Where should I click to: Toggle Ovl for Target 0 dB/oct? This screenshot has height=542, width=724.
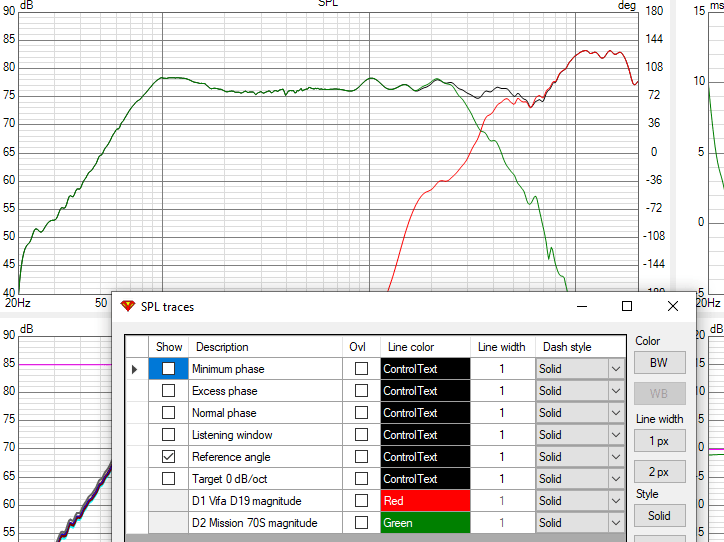click(361, 478)
